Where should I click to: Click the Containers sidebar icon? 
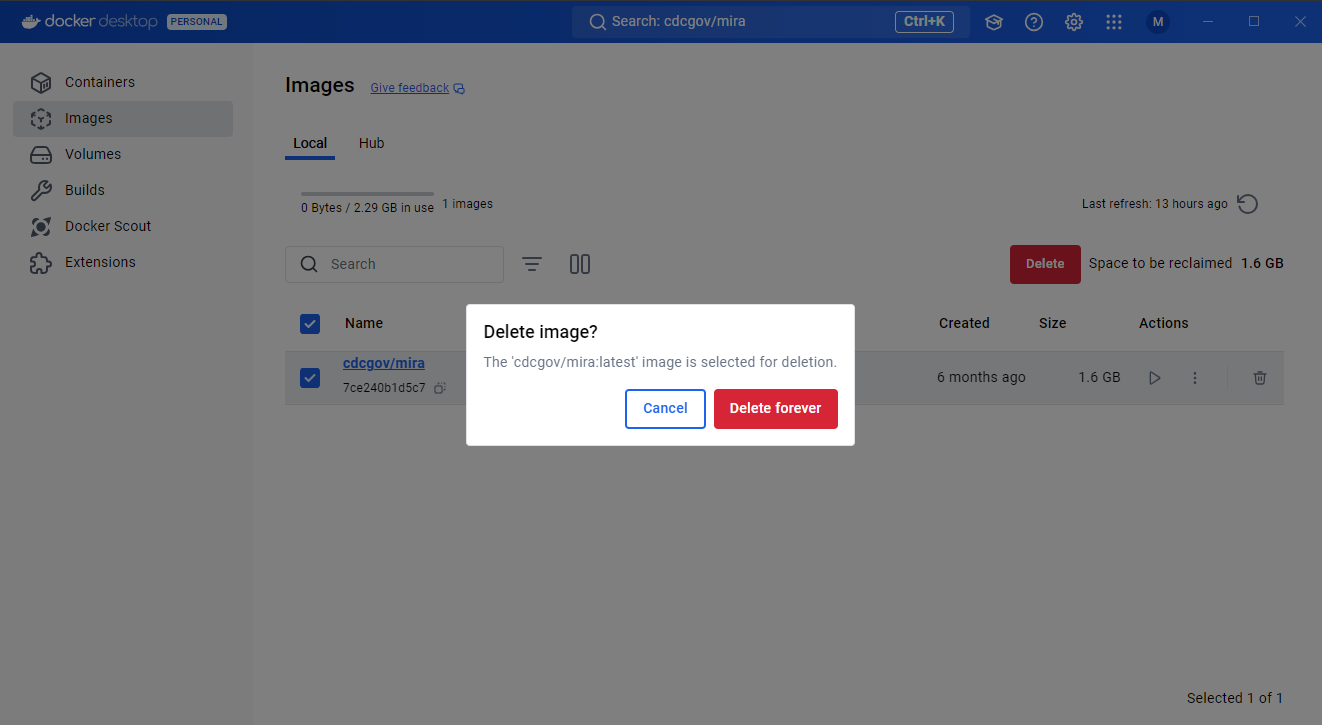pyautogui.click(x=41, y=82)
